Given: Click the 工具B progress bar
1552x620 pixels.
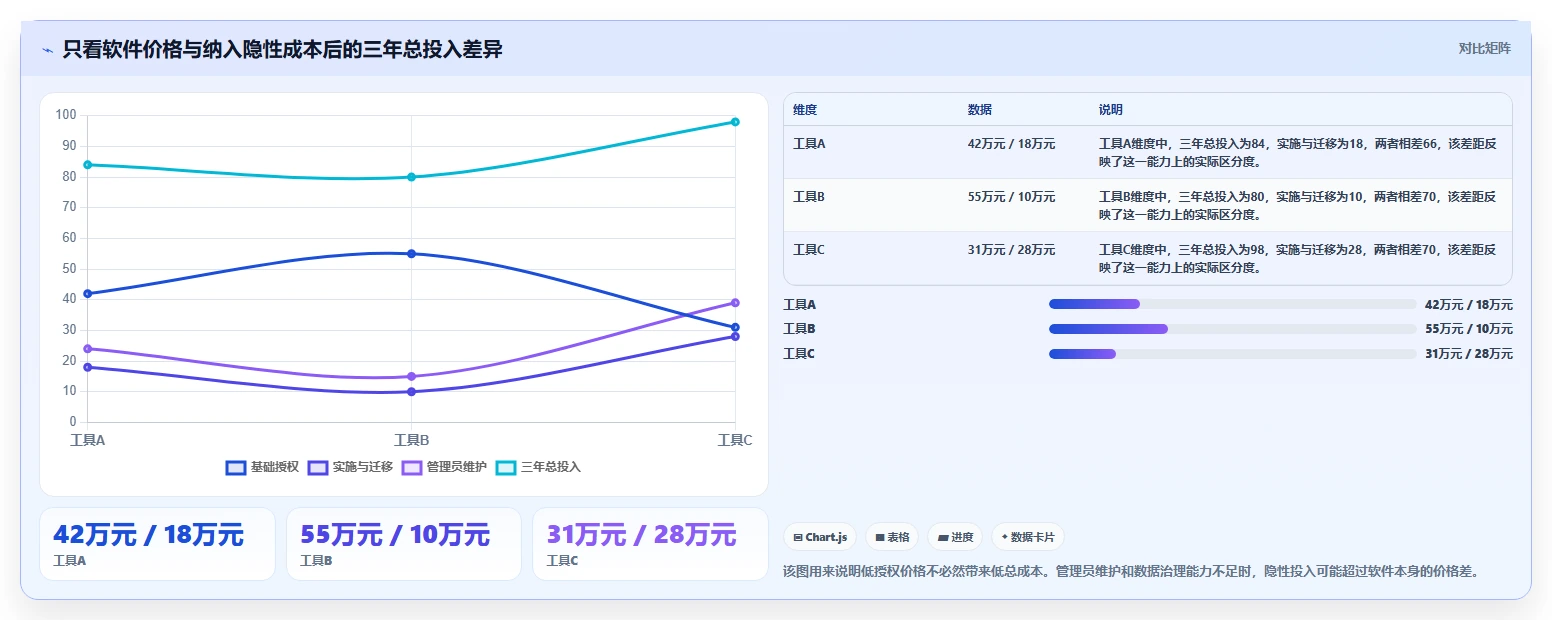Looking at the screenshot, I should [x=1233, y=328].
